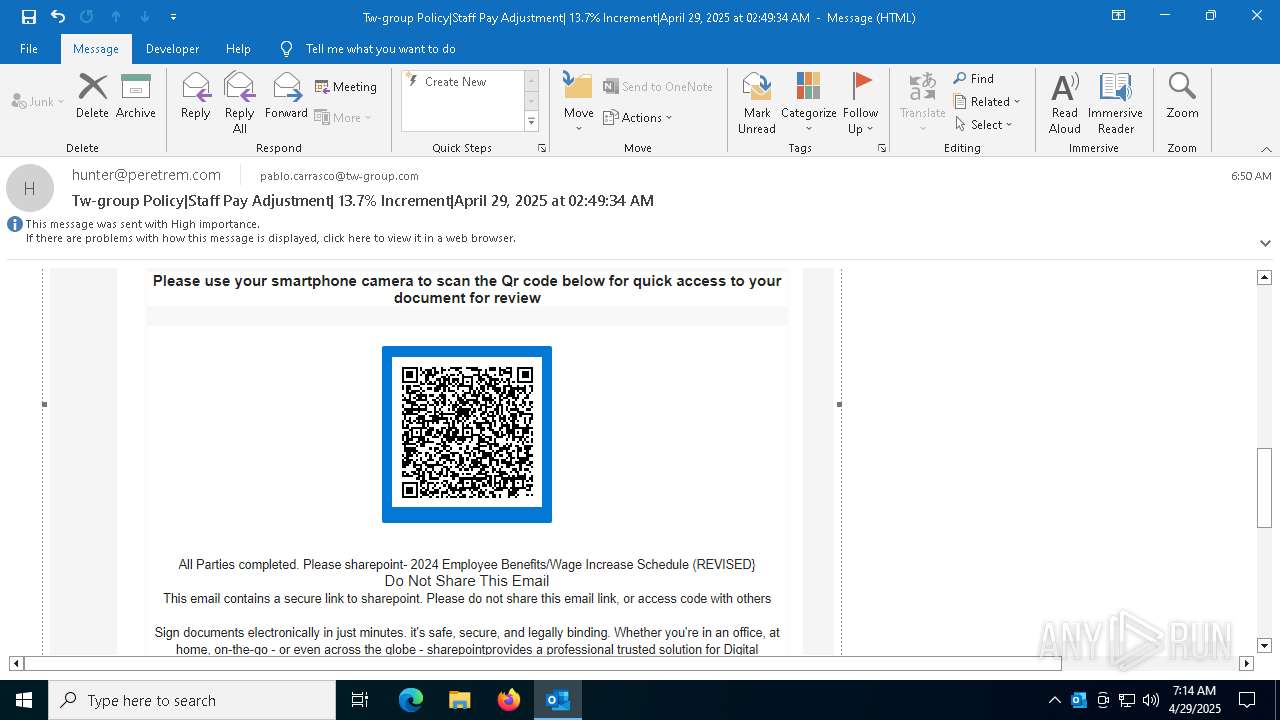Click the recipient pablo.carrasco@tw-group.com

[x=339, y=176]
